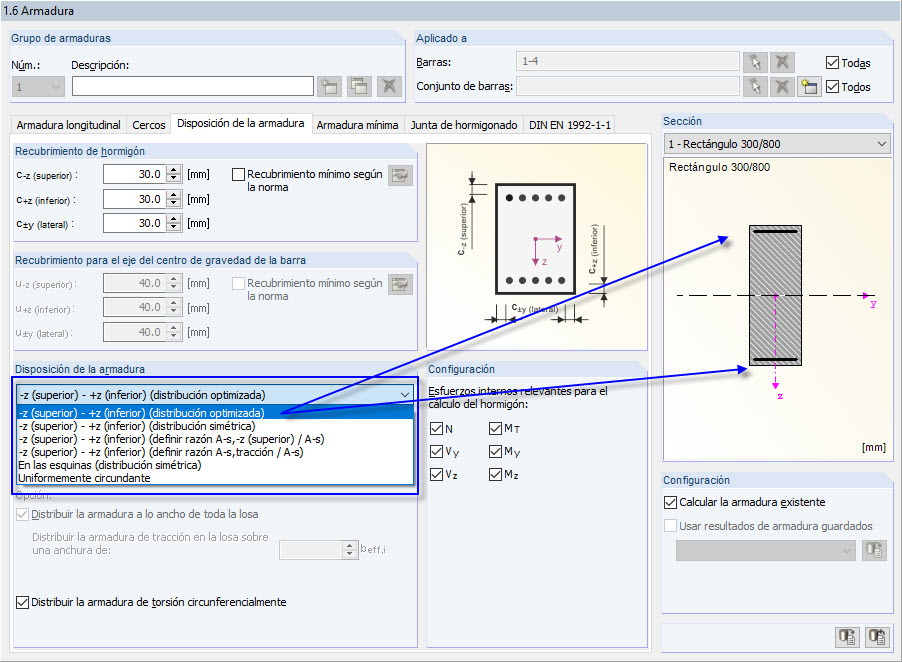The width and height of the screenshot is (902, 662).
Task: Open the Núm. group number dropdown
Action: click(x=38, y=87)
